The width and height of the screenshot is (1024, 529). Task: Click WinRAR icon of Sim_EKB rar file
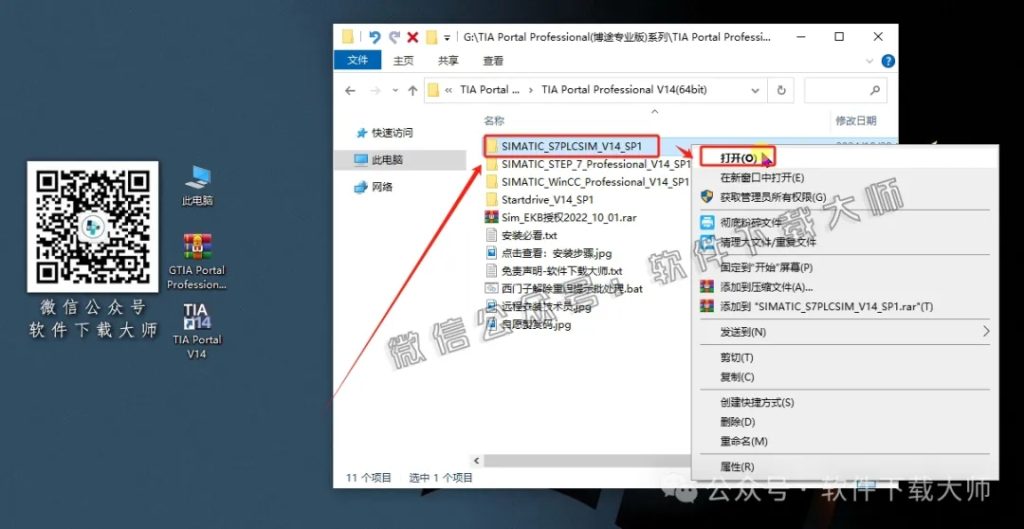(491, 217)
